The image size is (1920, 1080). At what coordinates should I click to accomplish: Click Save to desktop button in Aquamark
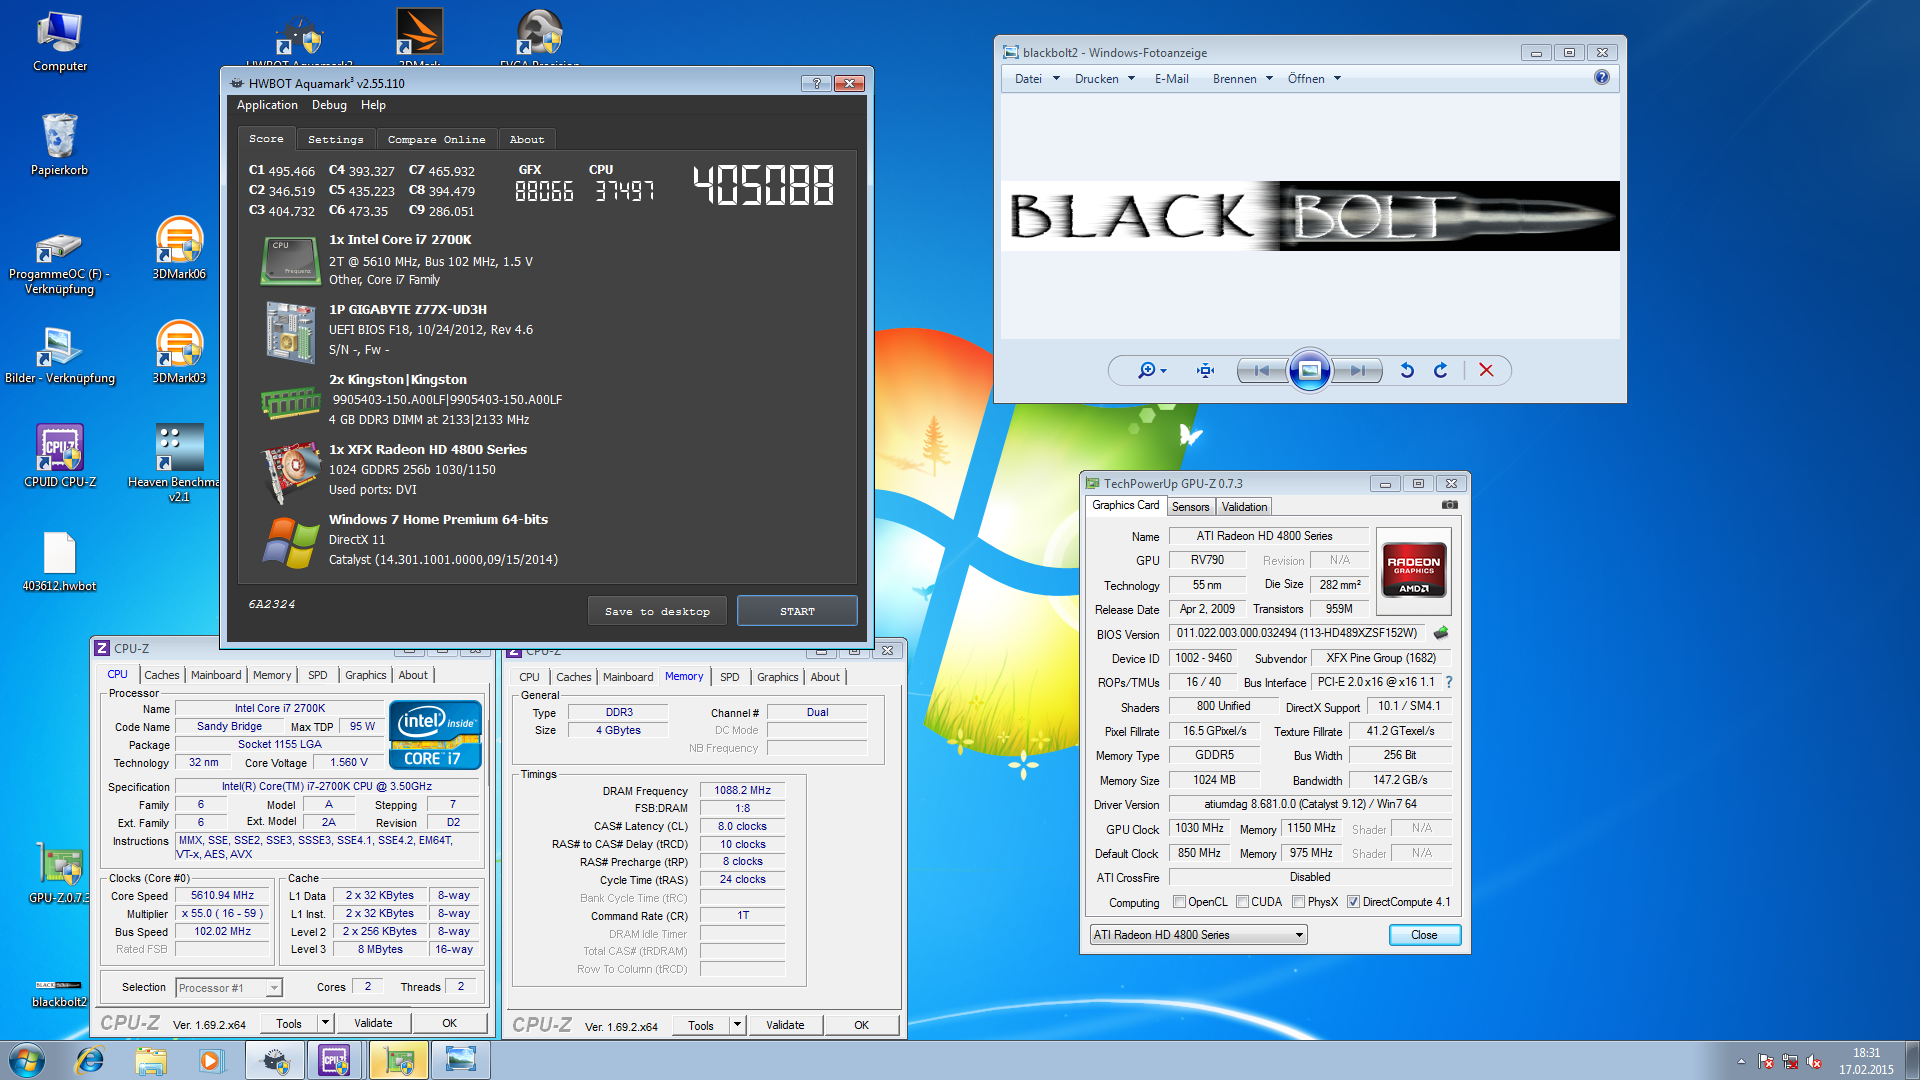coord(657,611)
